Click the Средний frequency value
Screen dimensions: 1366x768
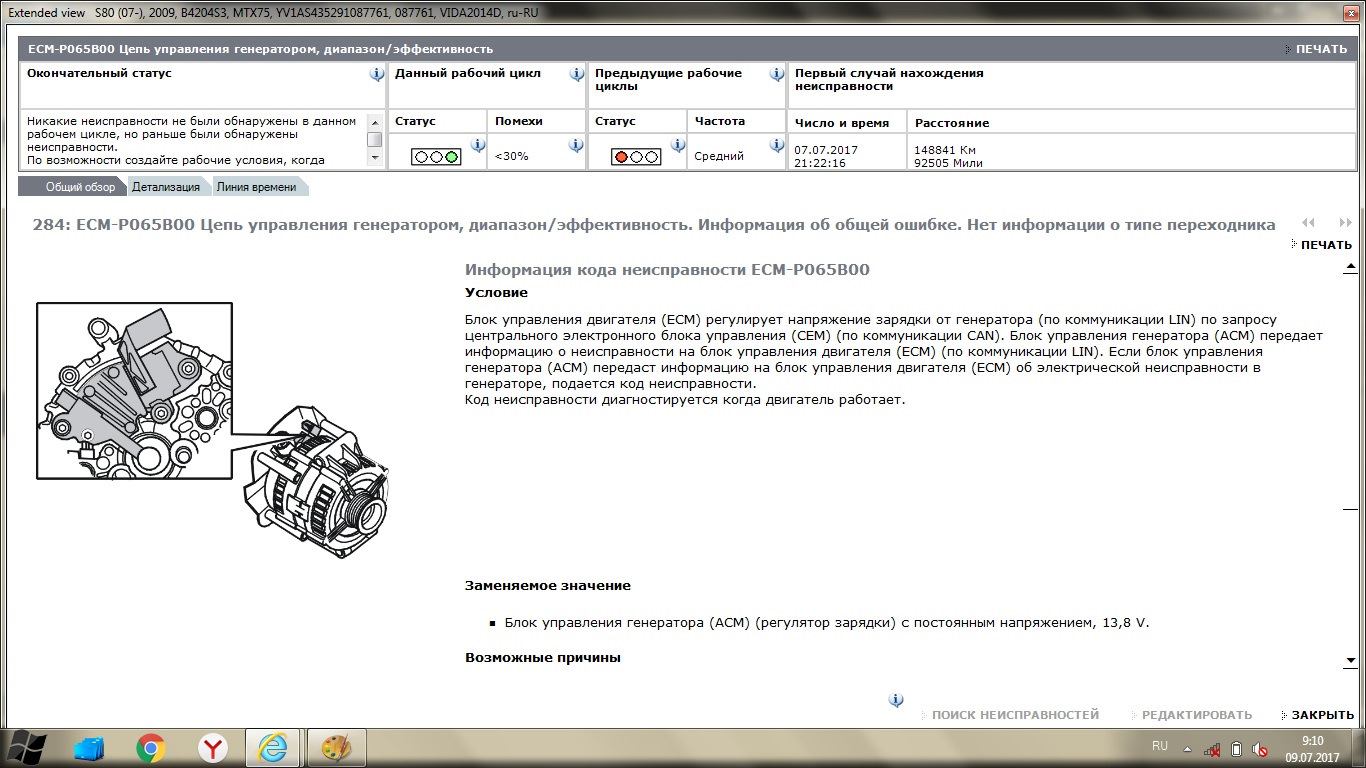(719, 157)
